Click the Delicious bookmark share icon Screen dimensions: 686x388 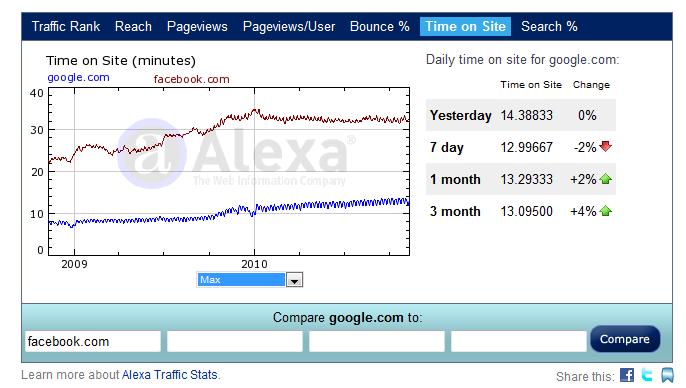pos(667,375)
